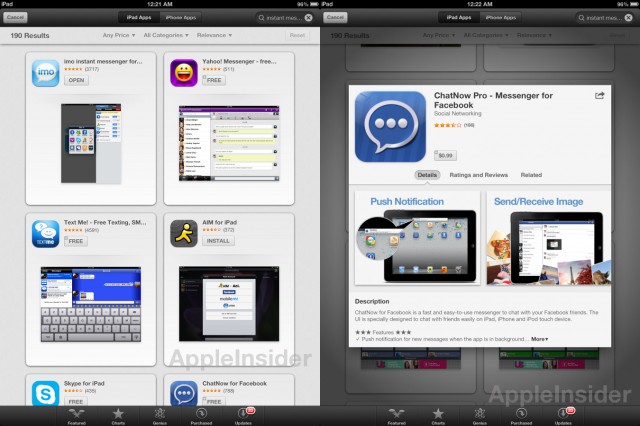The height and width of the screenshot is (426, 640).
Task: Tap FREE for ChatNow for Facebook
Action: coord(214,402)
